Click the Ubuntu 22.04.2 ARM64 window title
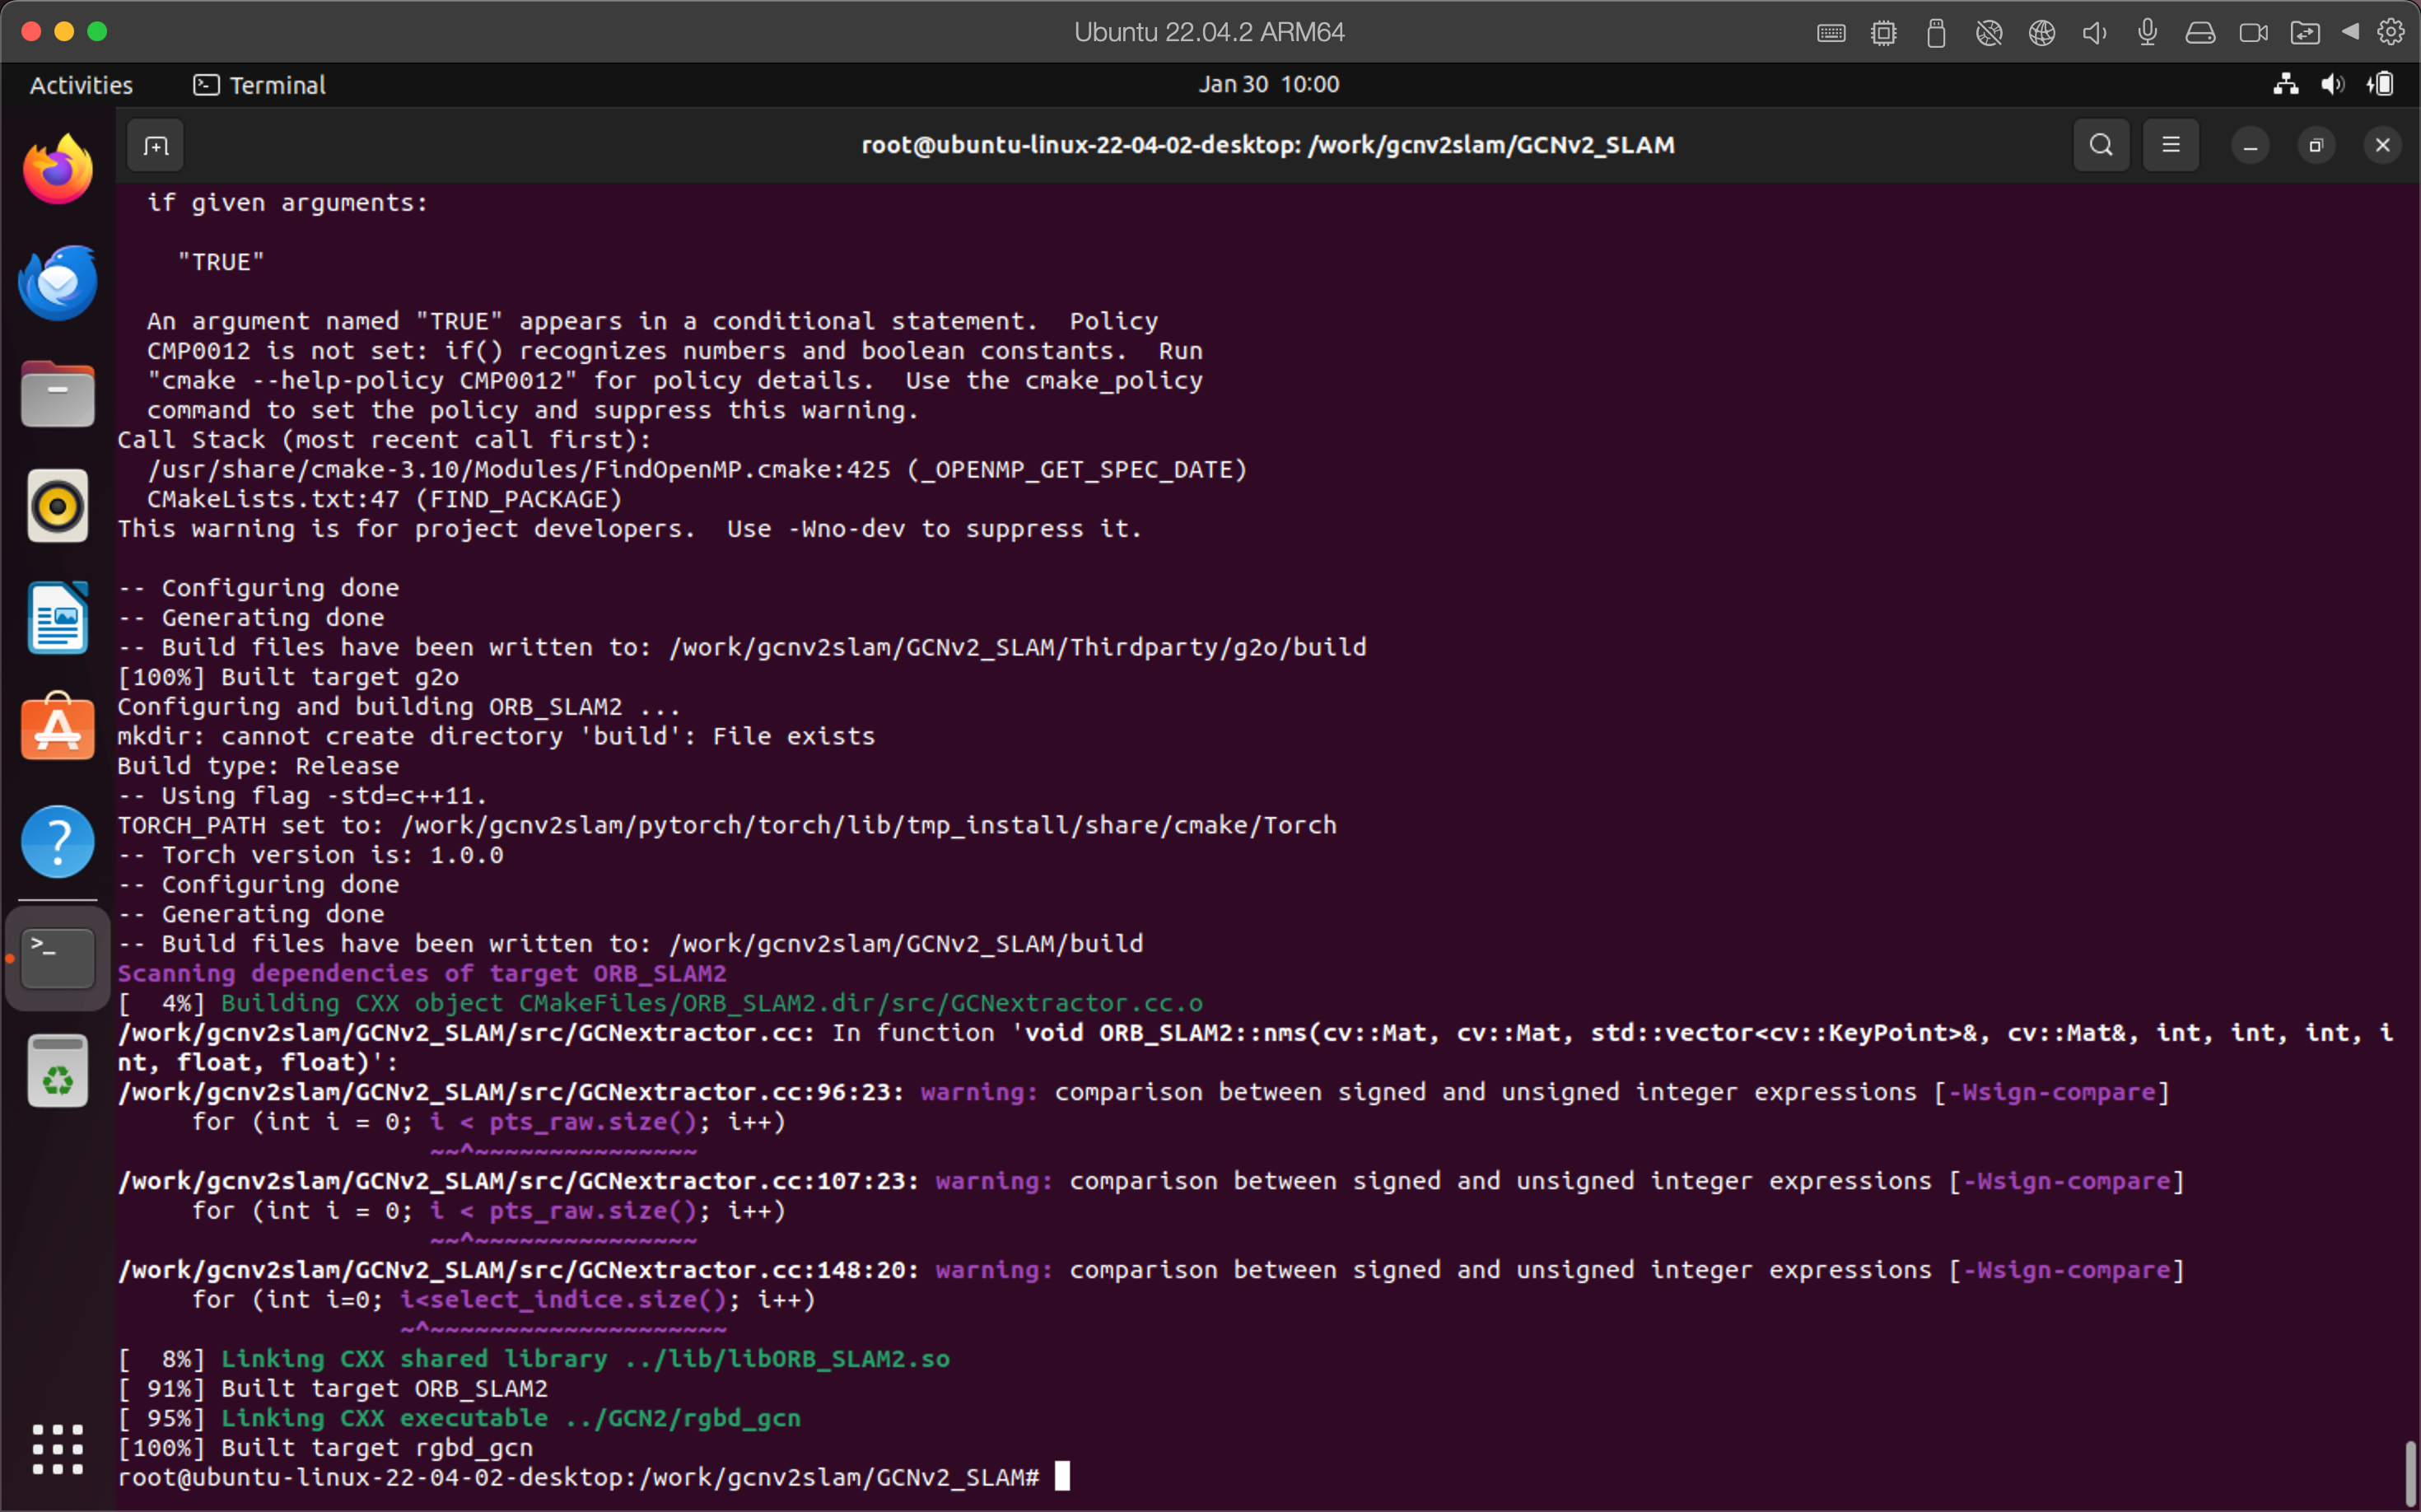The width and height of the screenshot is (2421, 1512). tap(1209, 32)
